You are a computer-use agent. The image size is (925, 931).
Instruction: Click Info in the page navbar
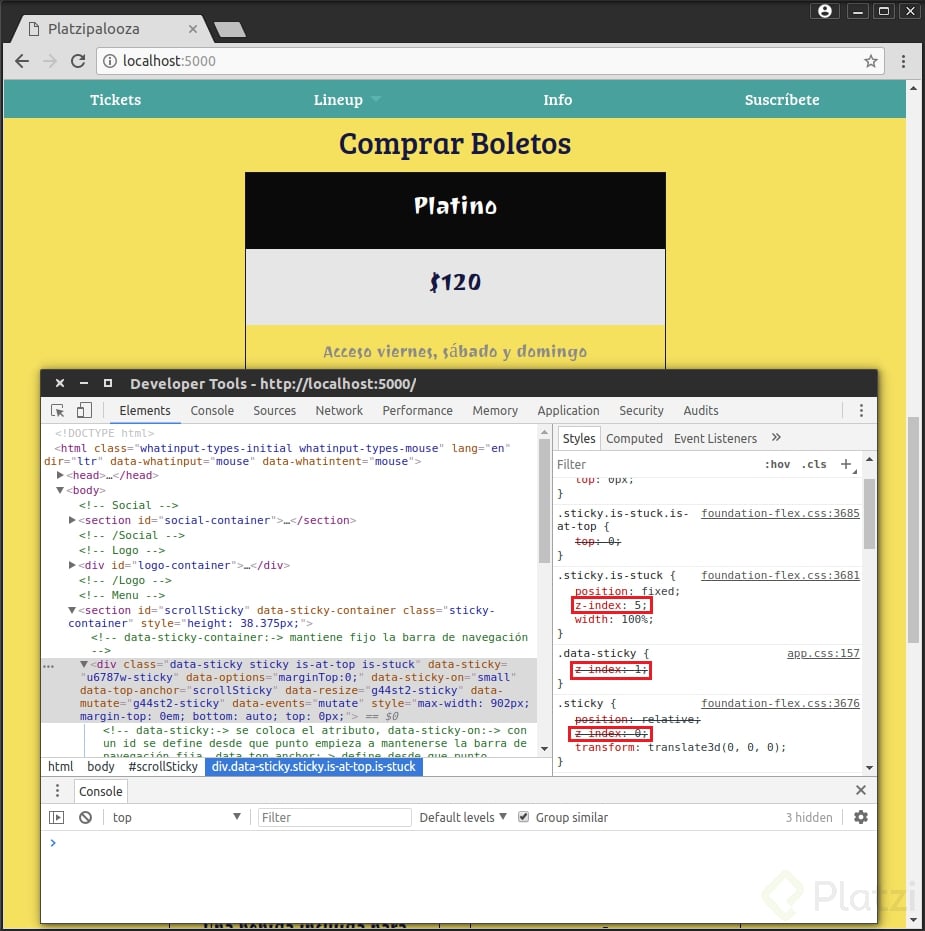click(557, 100)
